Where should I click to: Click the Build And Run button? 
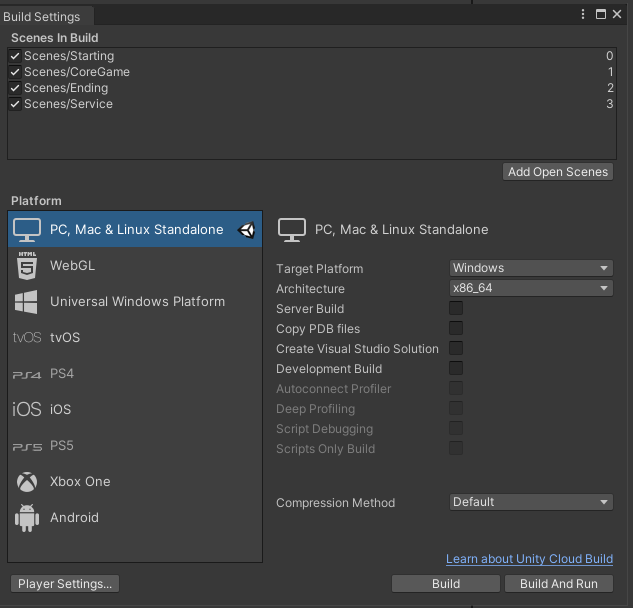pos(559,584)
